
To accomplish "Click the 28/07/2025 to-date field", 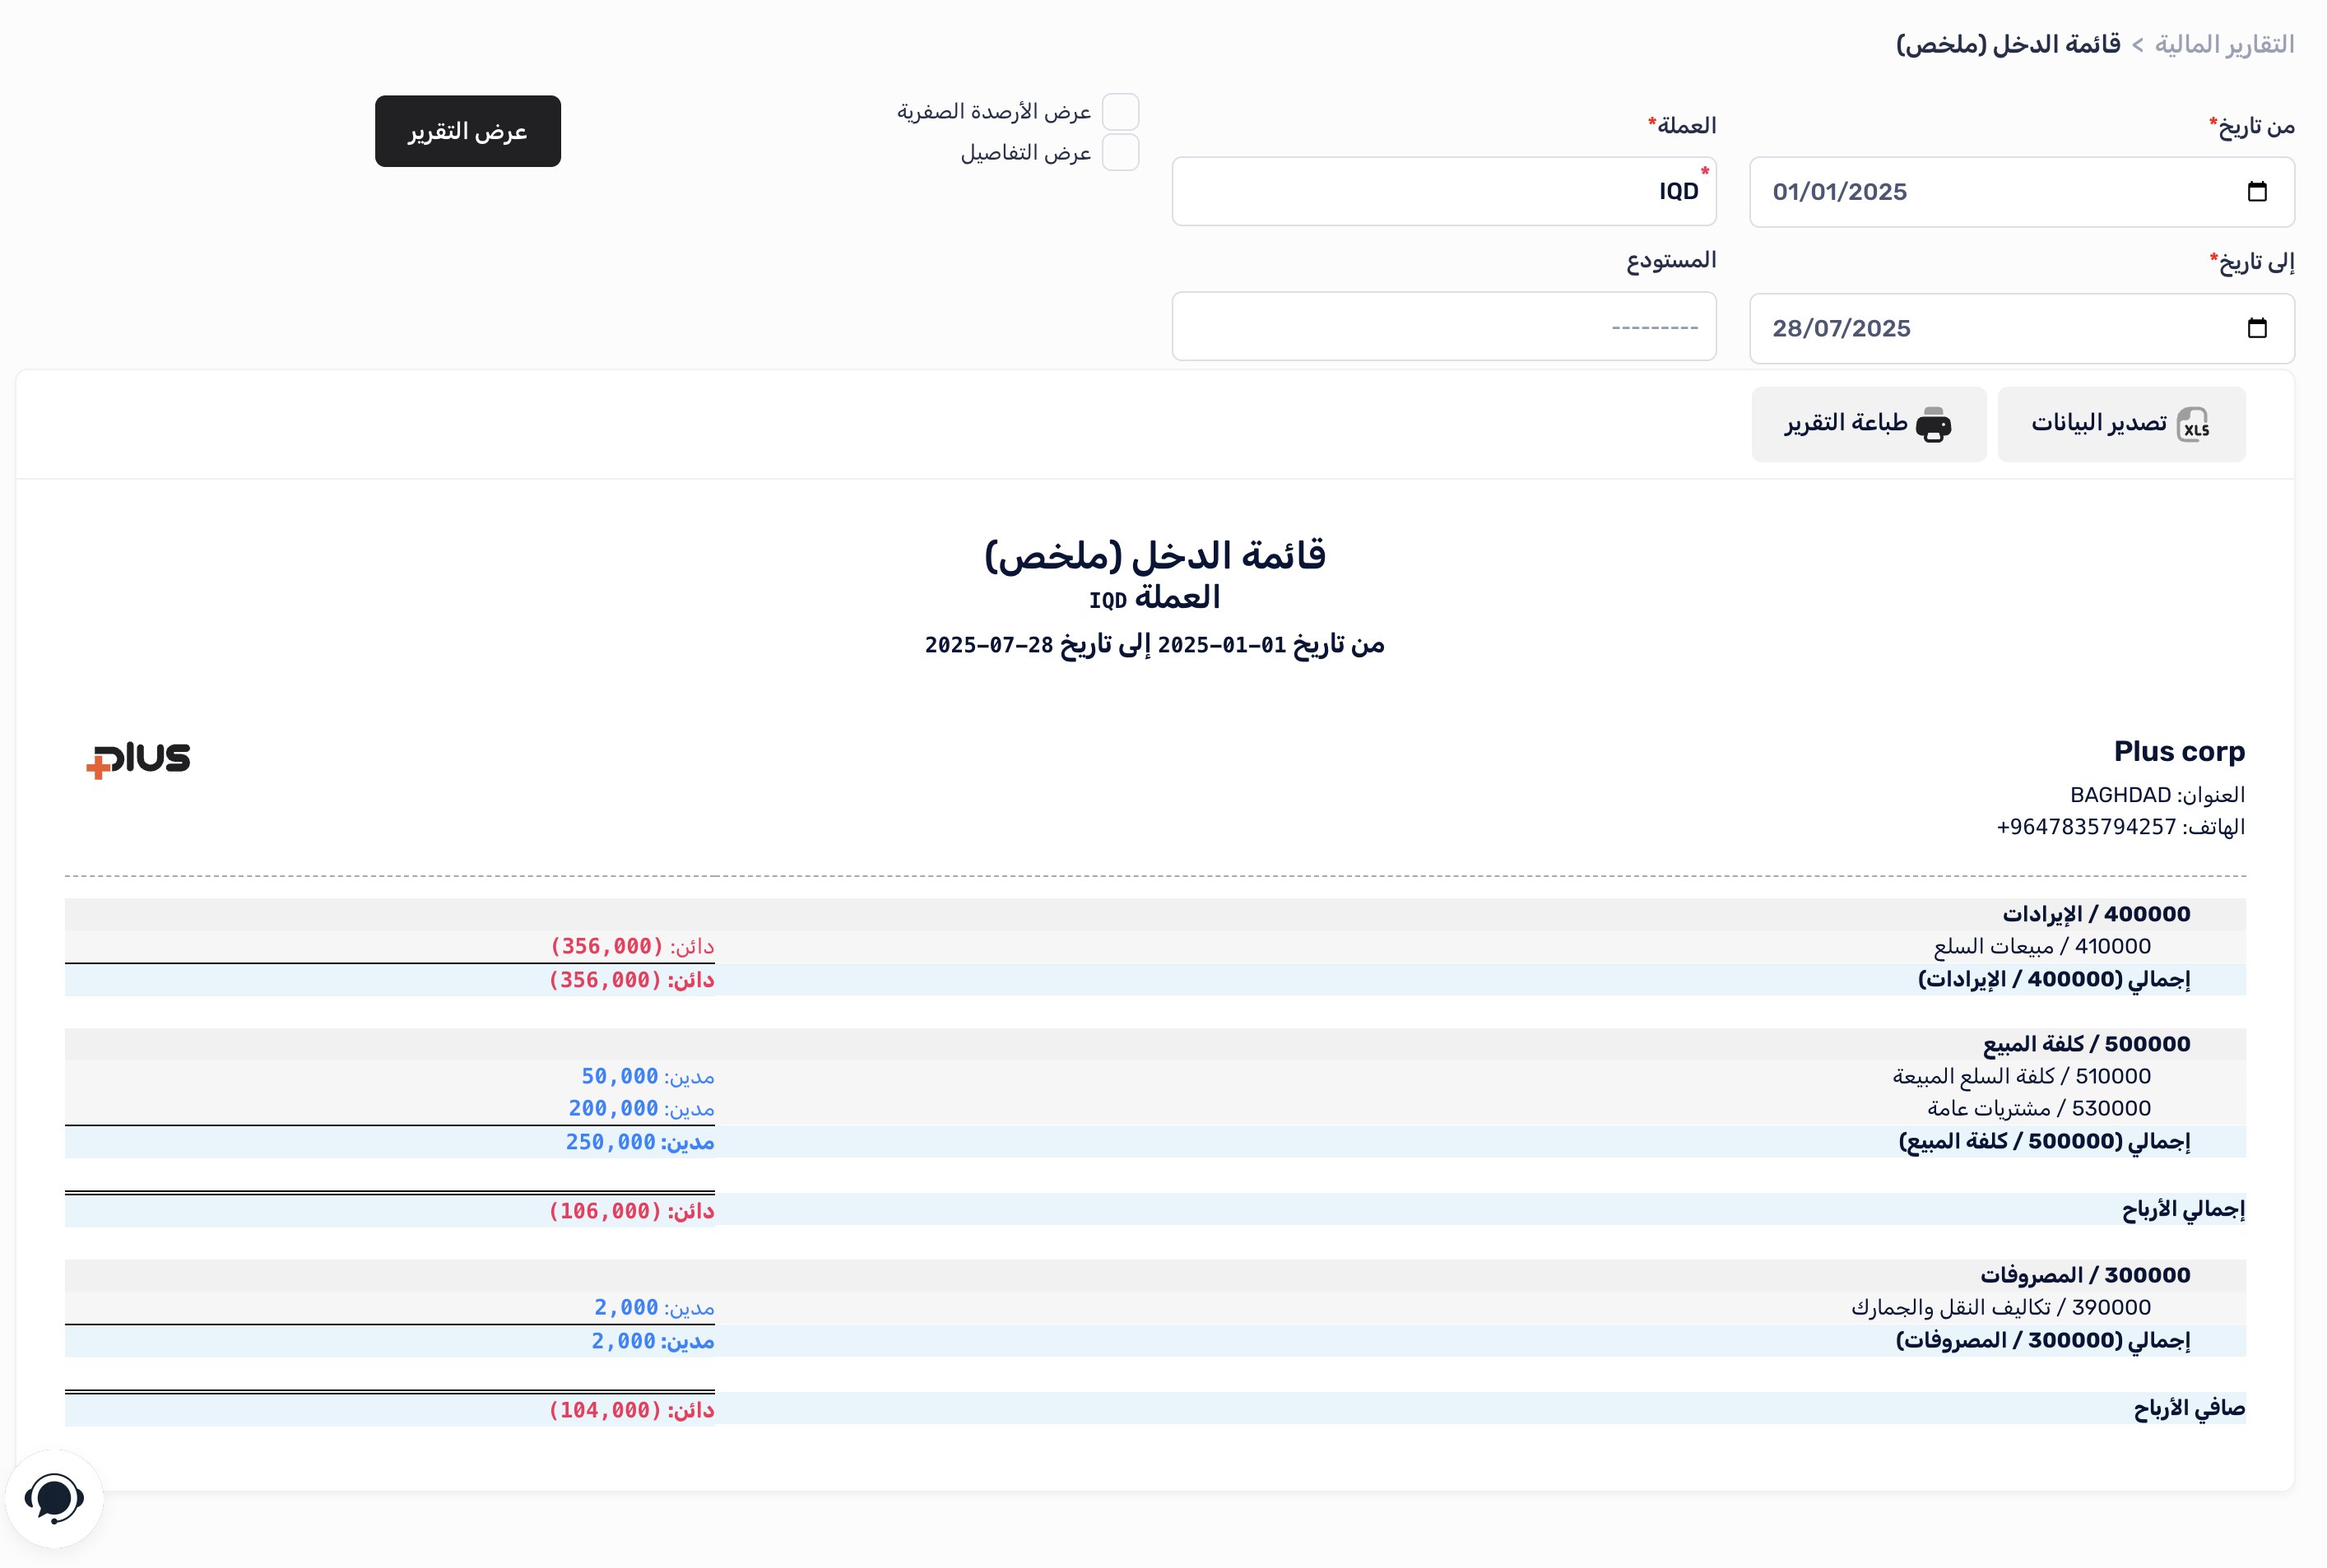I will [1990, 328].
